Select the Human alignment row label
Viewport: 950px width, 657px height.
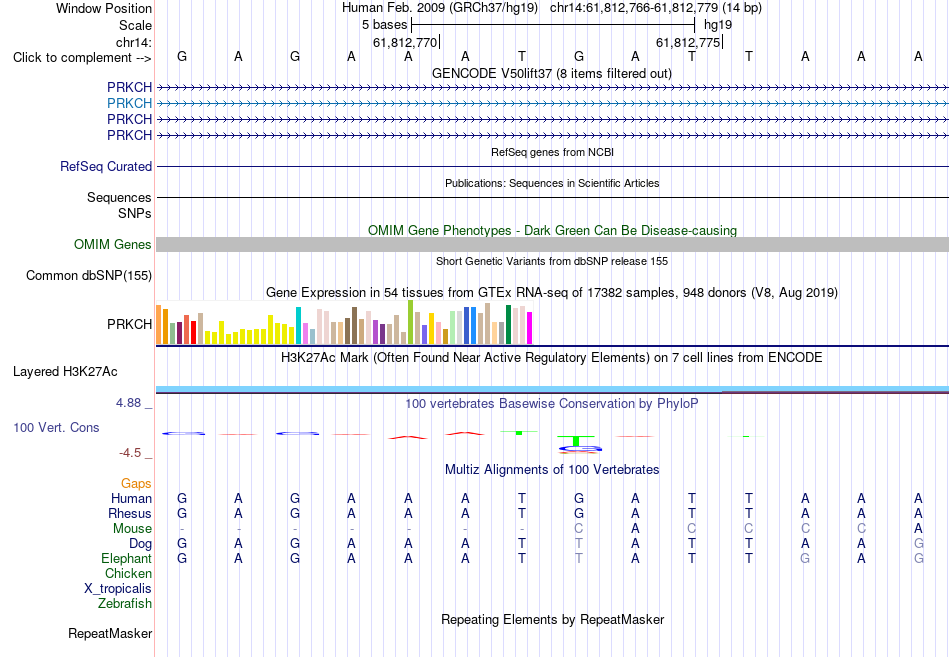(131, 498)
